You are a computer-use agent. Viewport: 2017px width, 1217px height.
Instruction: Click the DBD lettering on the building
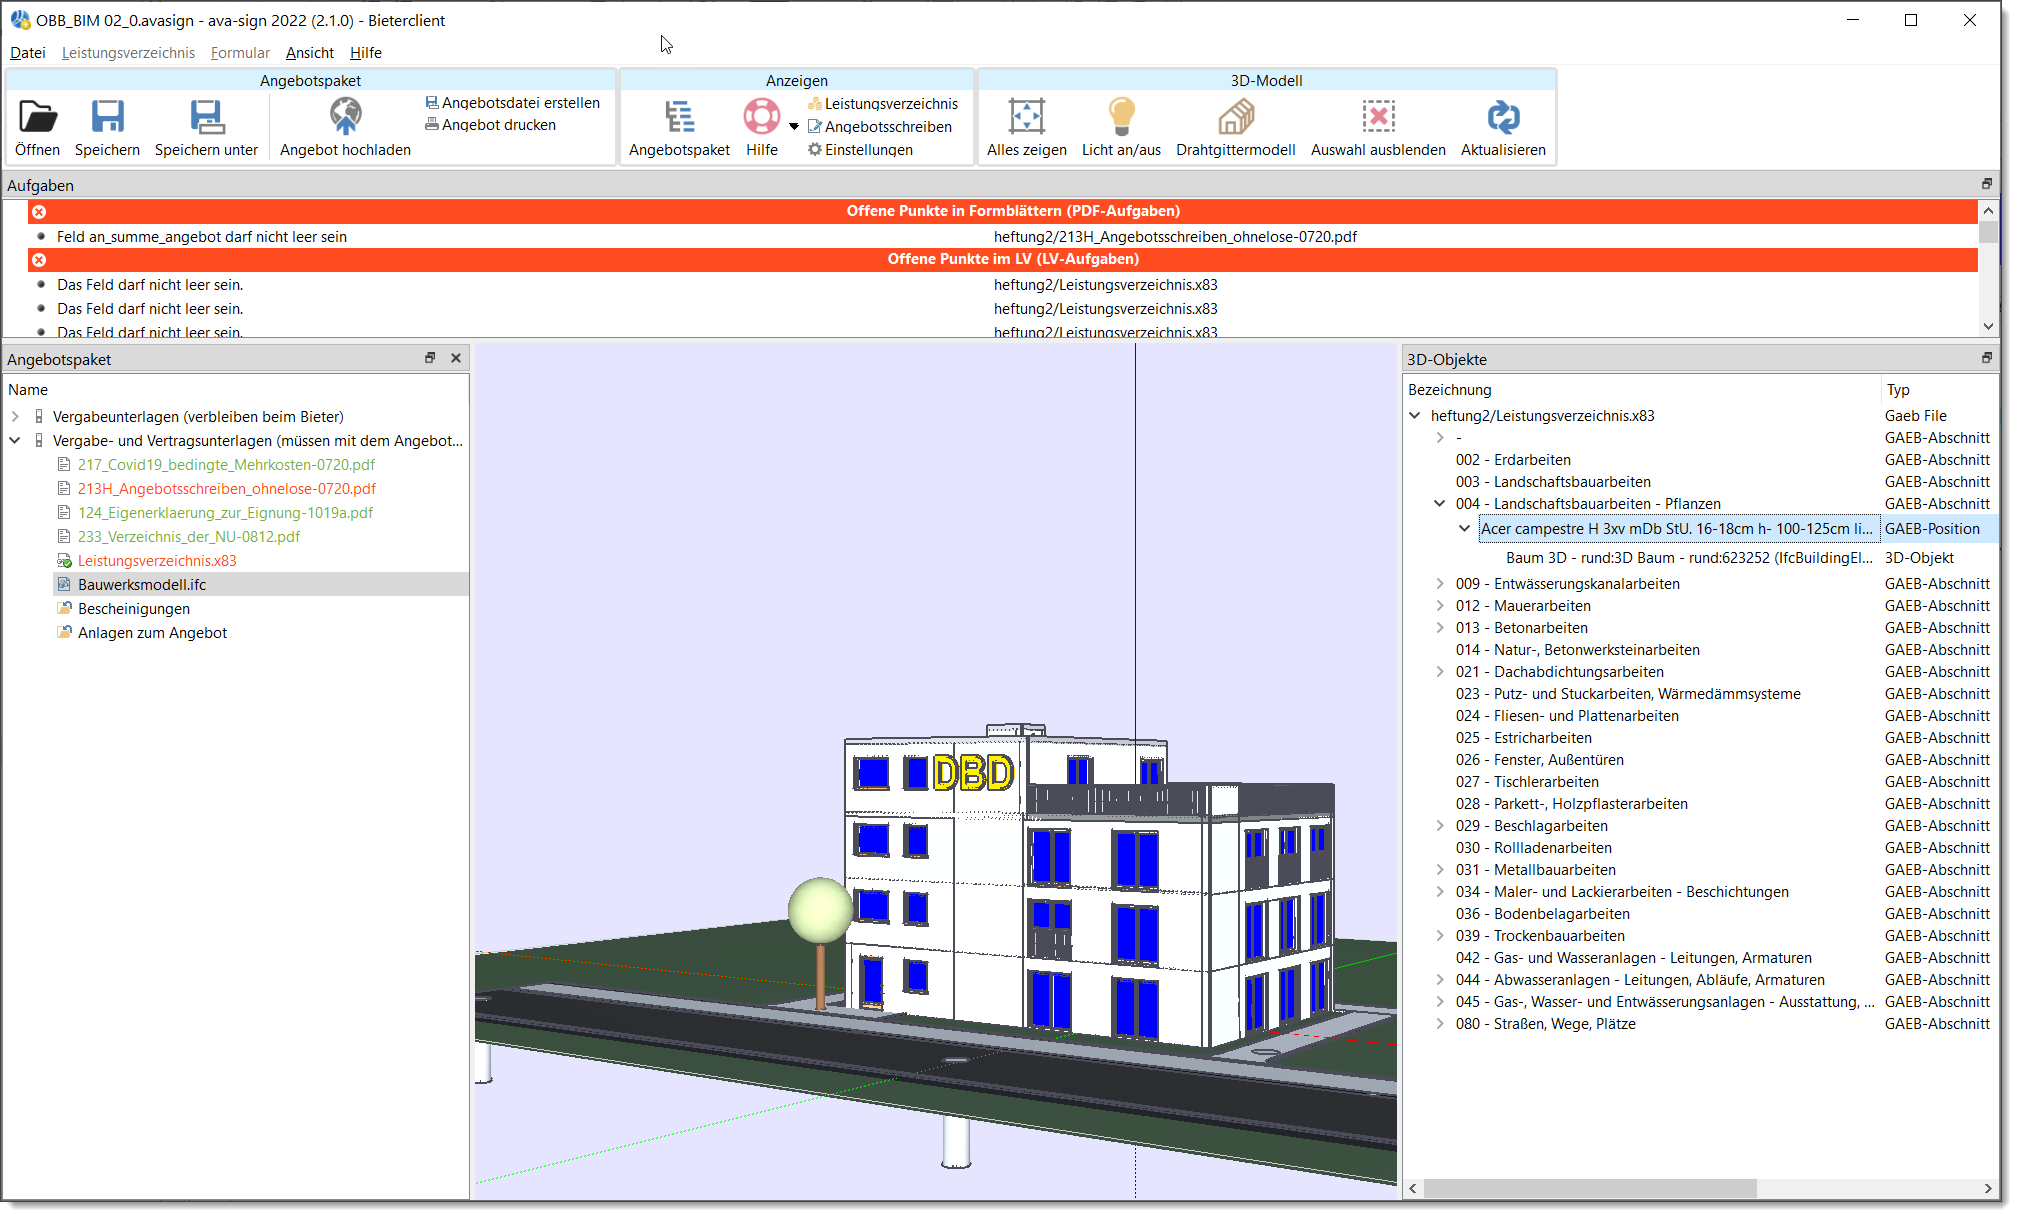coord(973,773)
